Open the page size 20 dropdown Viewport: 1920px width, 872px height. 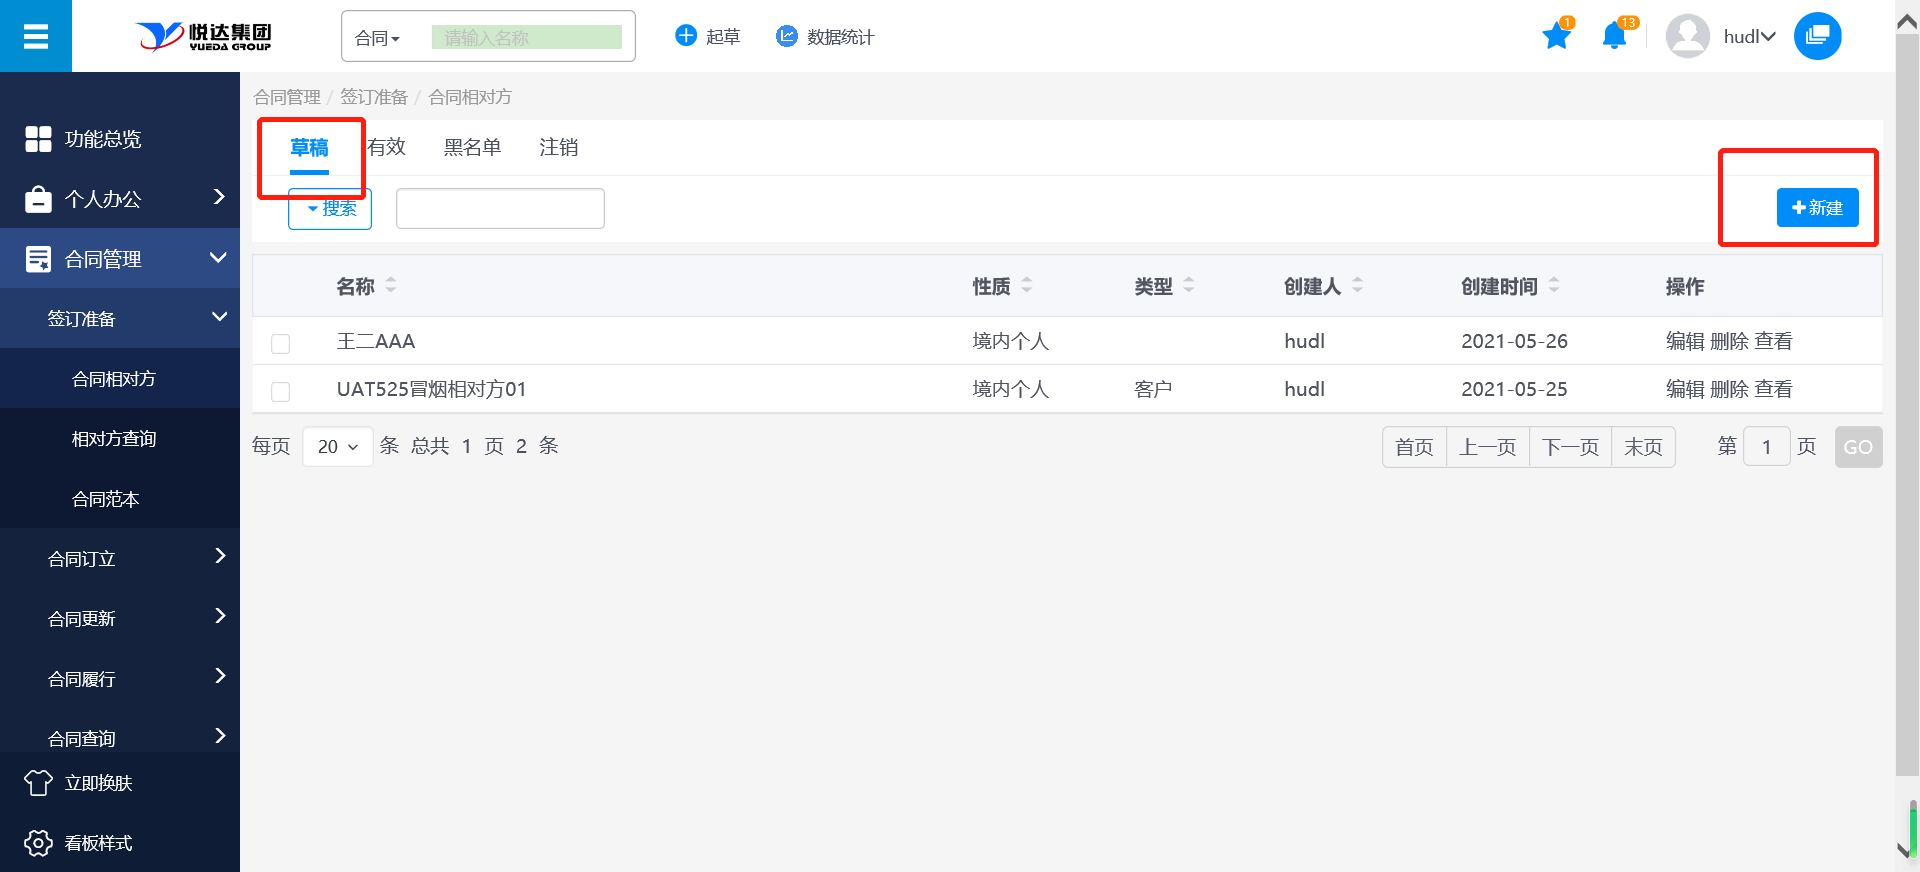pos(337,447)
